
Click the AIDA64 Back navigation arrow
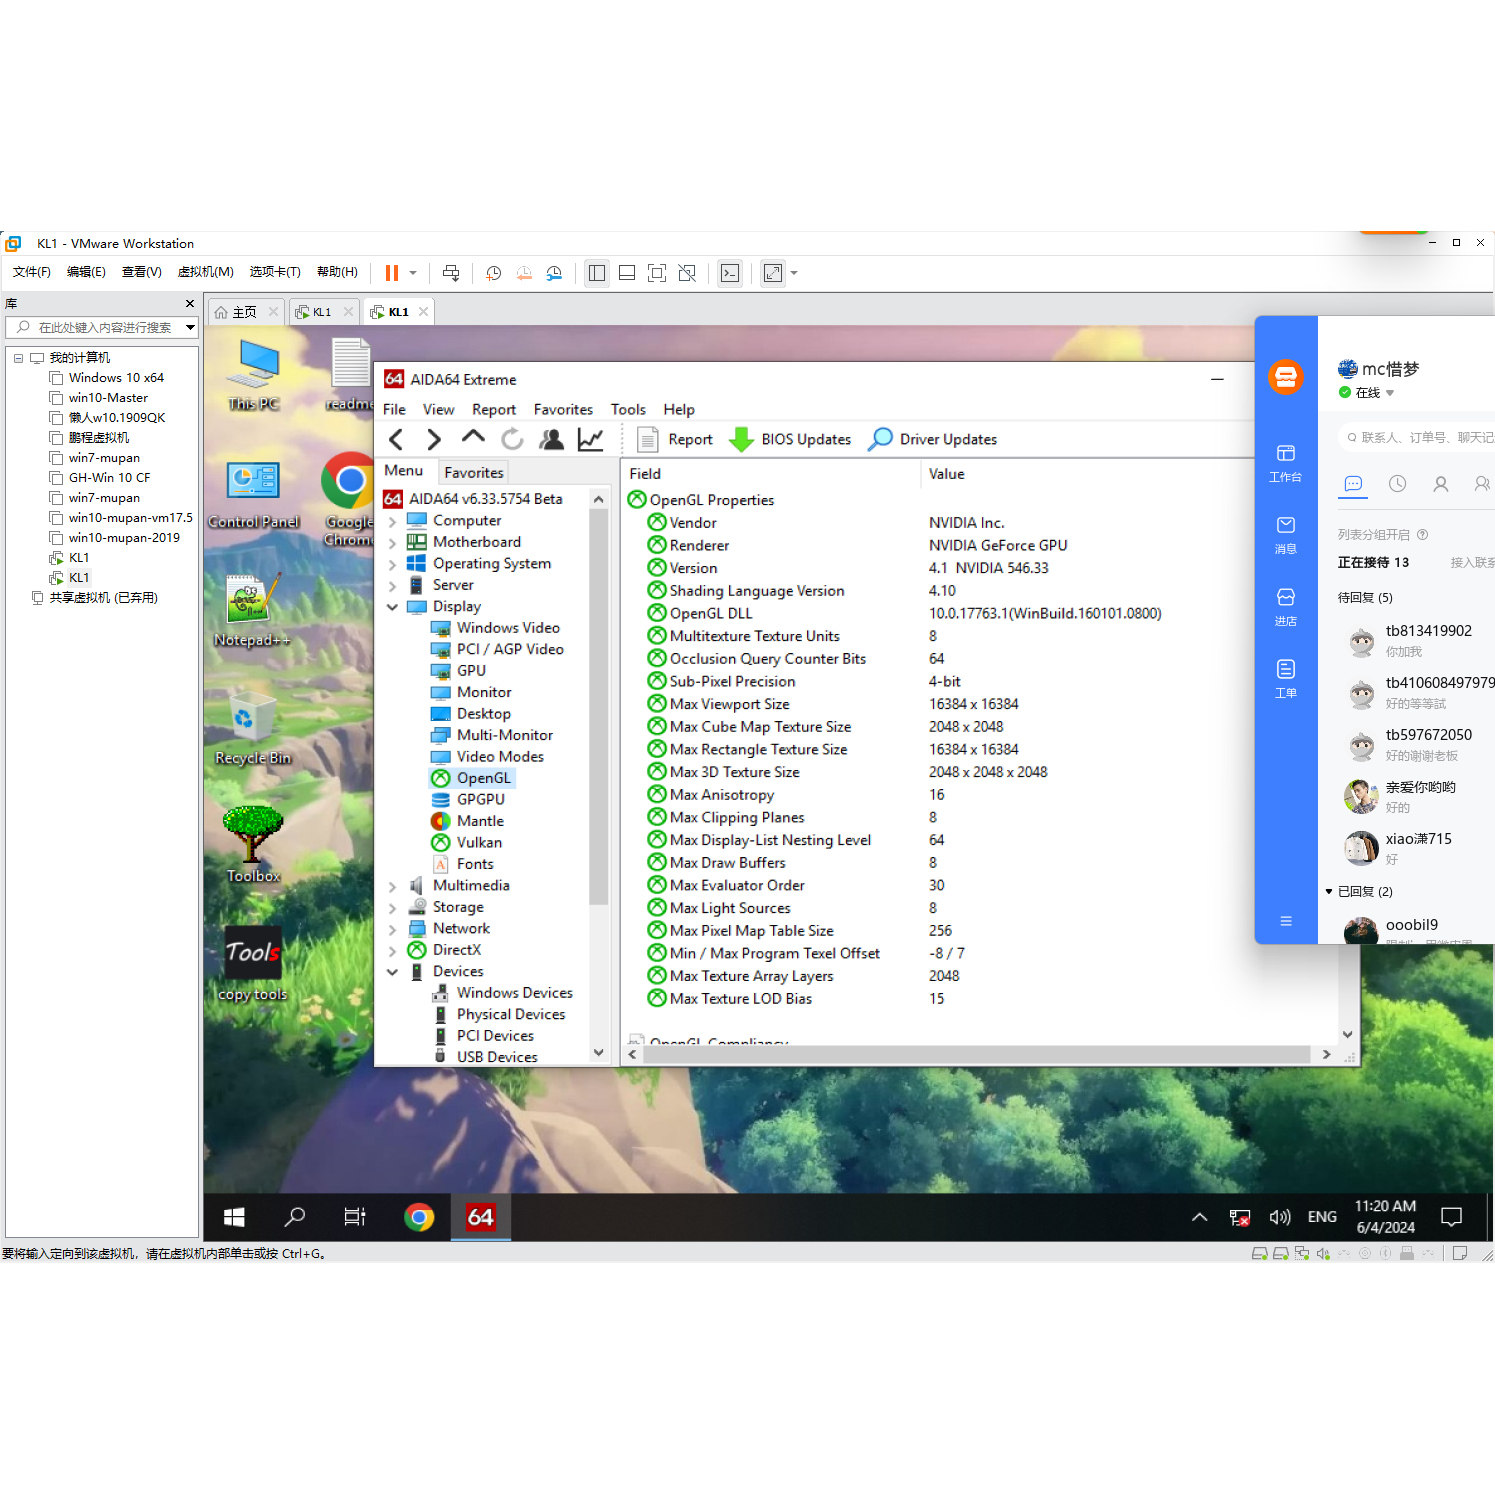(x=396, y=439)
